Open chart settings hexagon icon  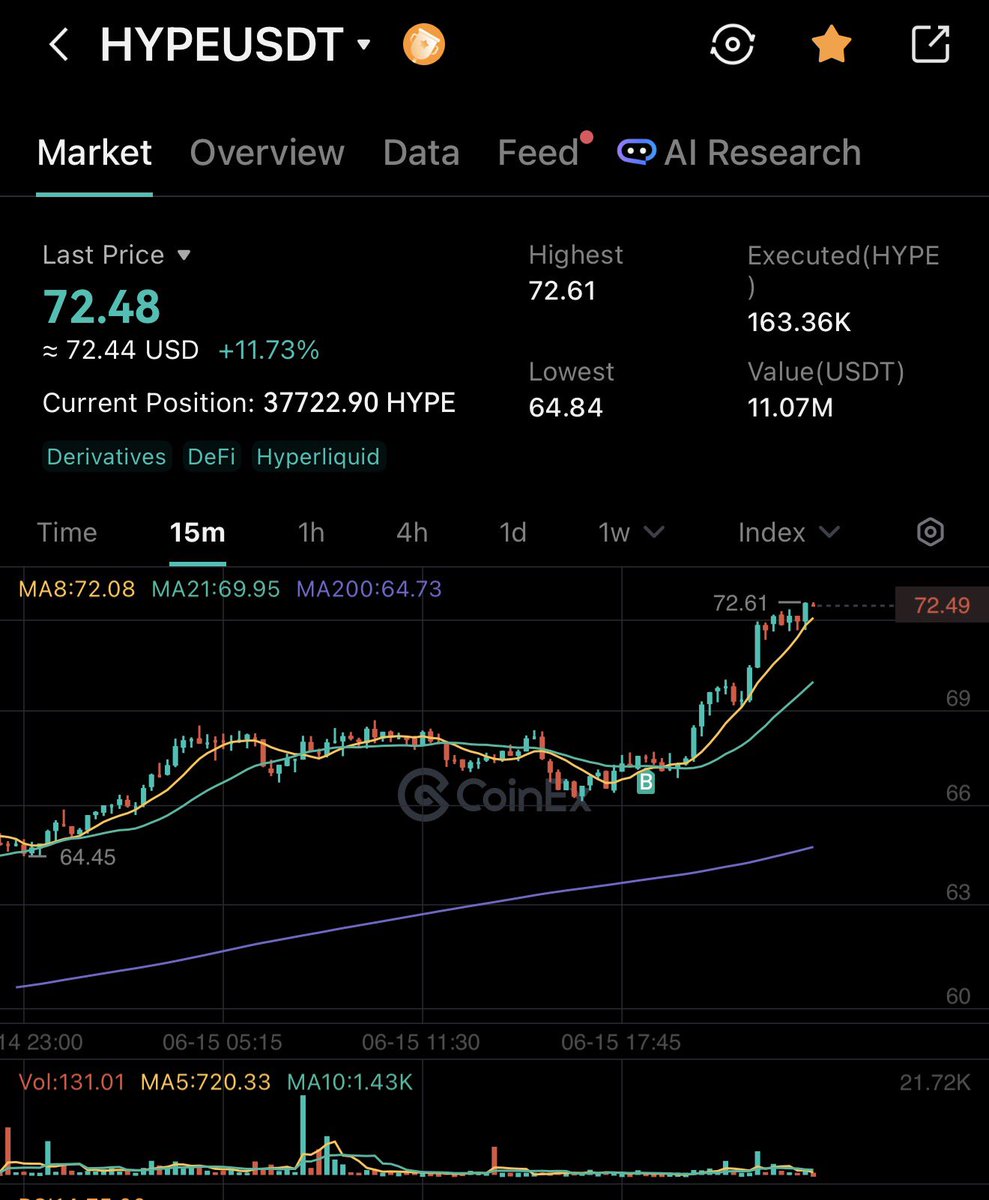pyautogui.click(x=931, y=532)
